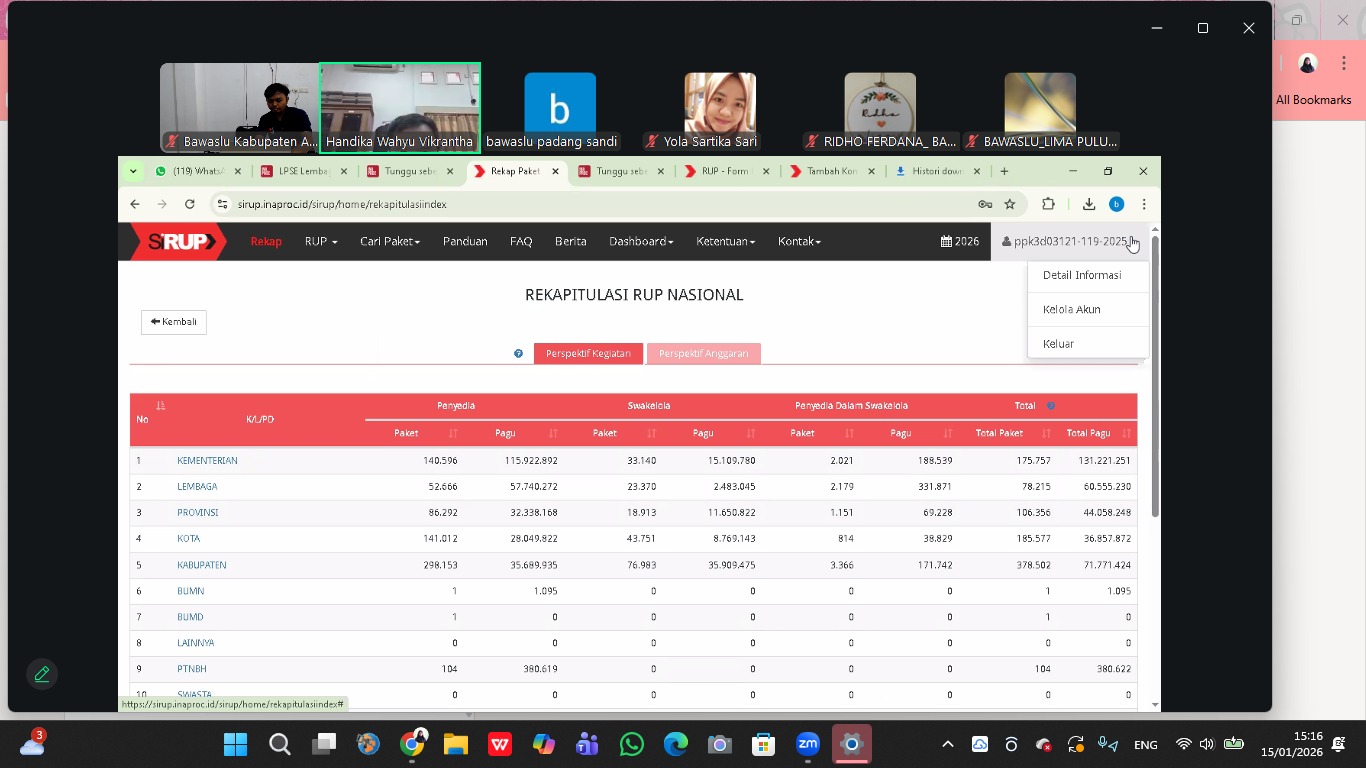1366x768 pixels.
Task: Expand the RUP dropdown menu
Action: 320,241
